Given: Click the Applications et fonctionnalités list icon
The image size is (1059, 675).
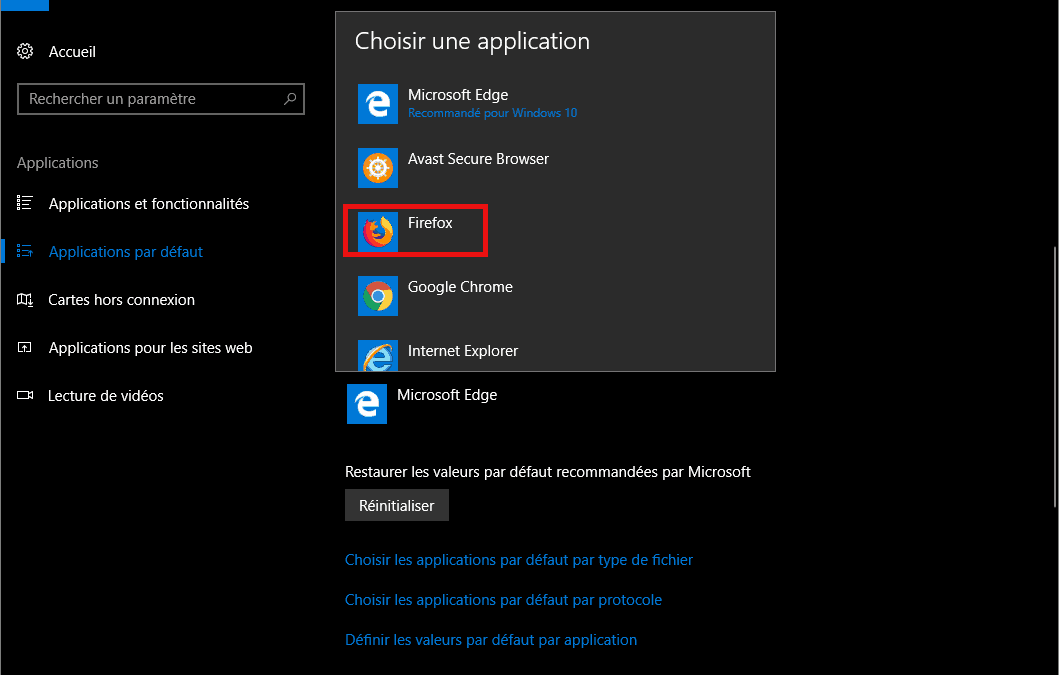Looking at the screenshot, I should pos(26,203).
